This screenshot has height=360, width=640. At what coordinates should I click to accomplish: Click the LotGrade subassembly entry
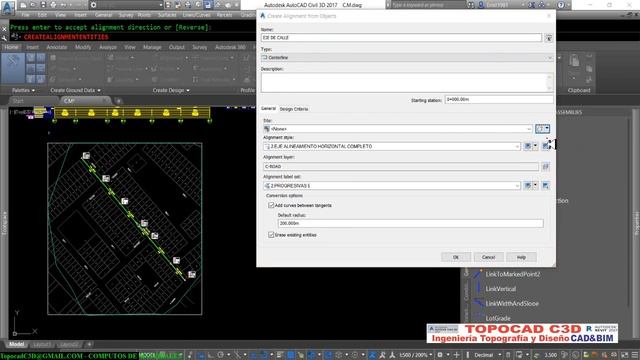pos(498,318)
